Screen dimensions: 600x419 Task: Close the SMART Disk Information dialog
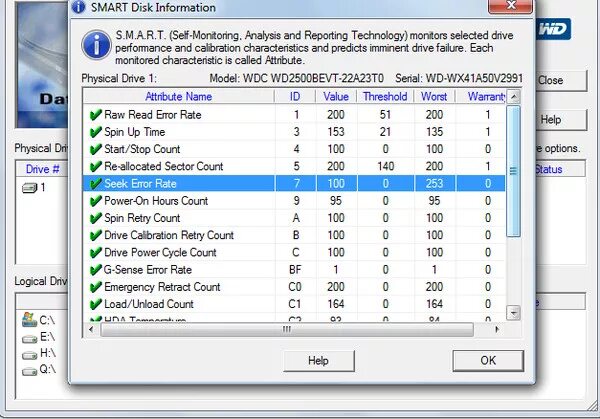tap(510, 5)
